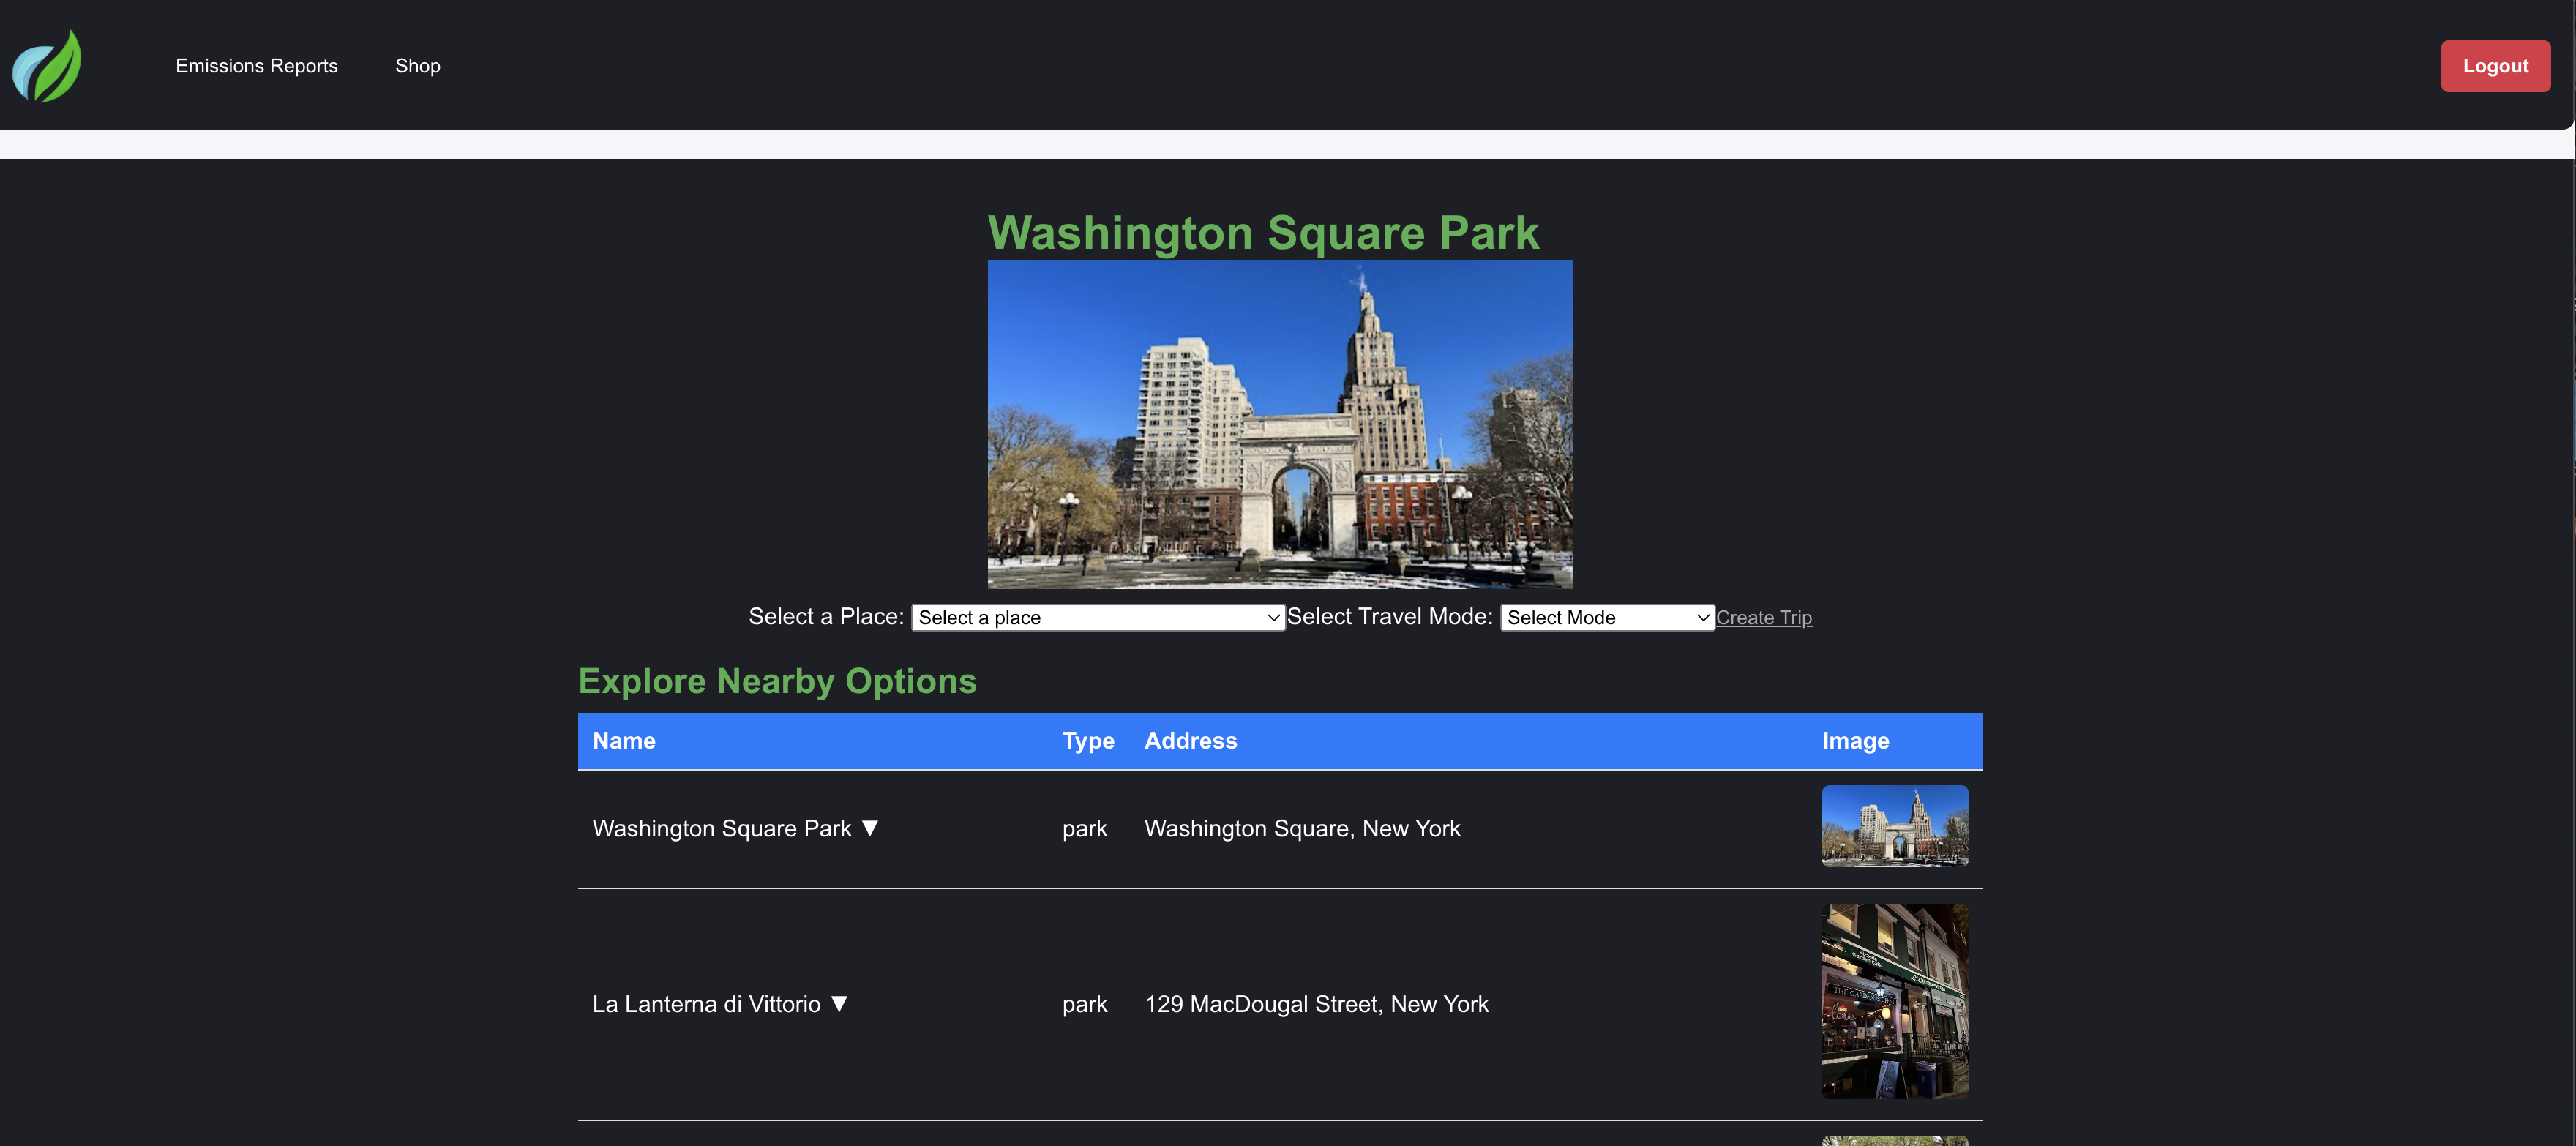Open the Emissions Reports page
This screenshot has width=2576, height=1146.
(x=256, y=66)
